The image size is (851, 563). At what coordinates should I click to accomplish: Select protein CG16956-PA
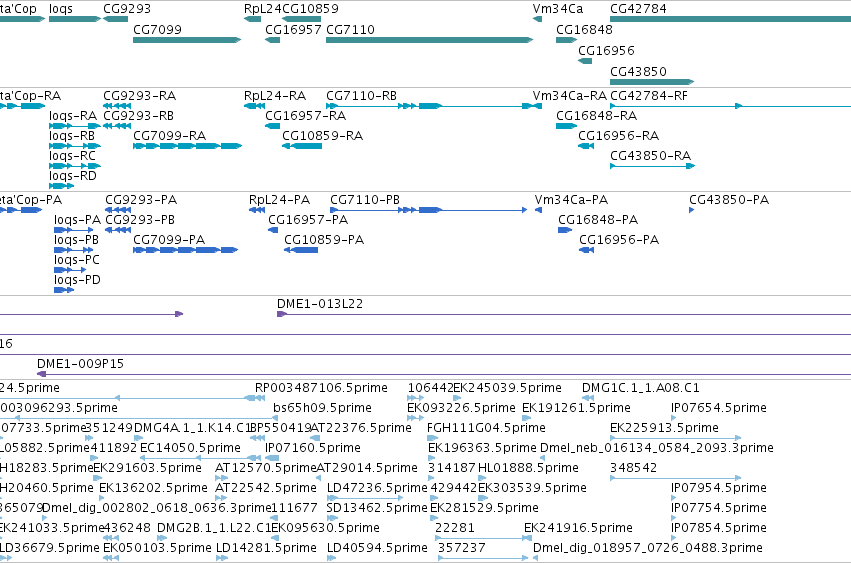[x=587, y=250]
